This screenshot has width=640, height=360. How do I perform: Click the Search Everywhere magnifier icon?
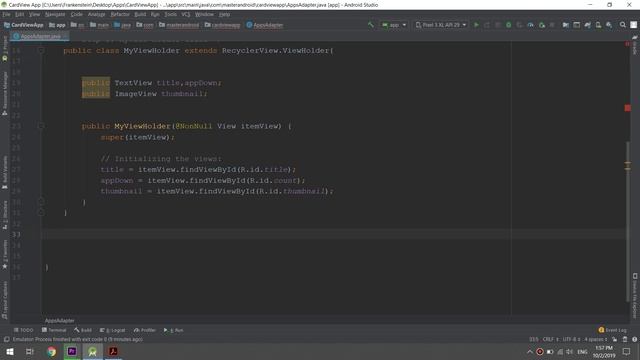click(x=622, y=25)
